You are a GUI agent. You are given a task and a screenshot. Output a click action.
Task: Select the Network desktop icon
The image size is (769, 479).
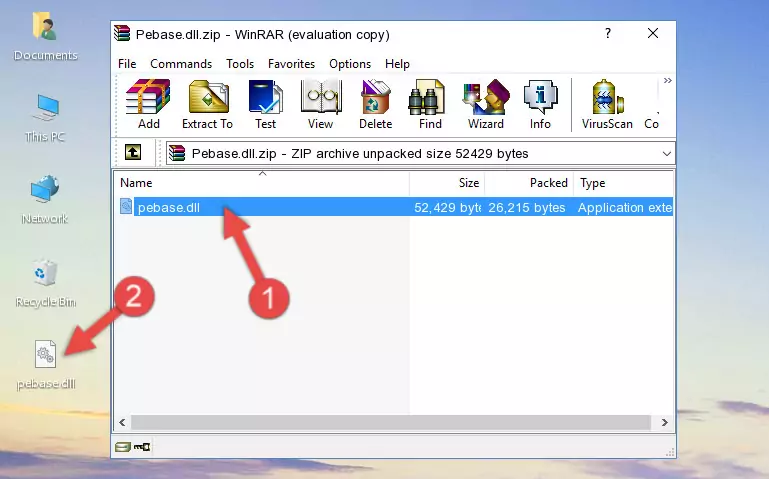click(45, 200)
